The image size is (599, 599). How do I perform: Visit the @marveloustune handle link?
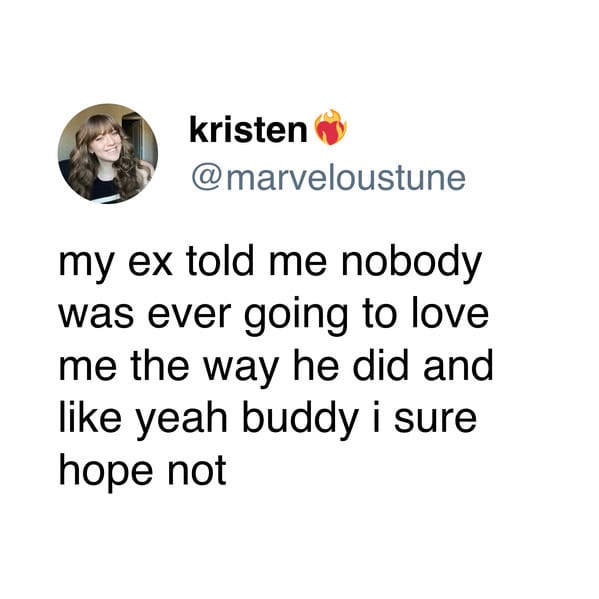[x=329, y=178]
